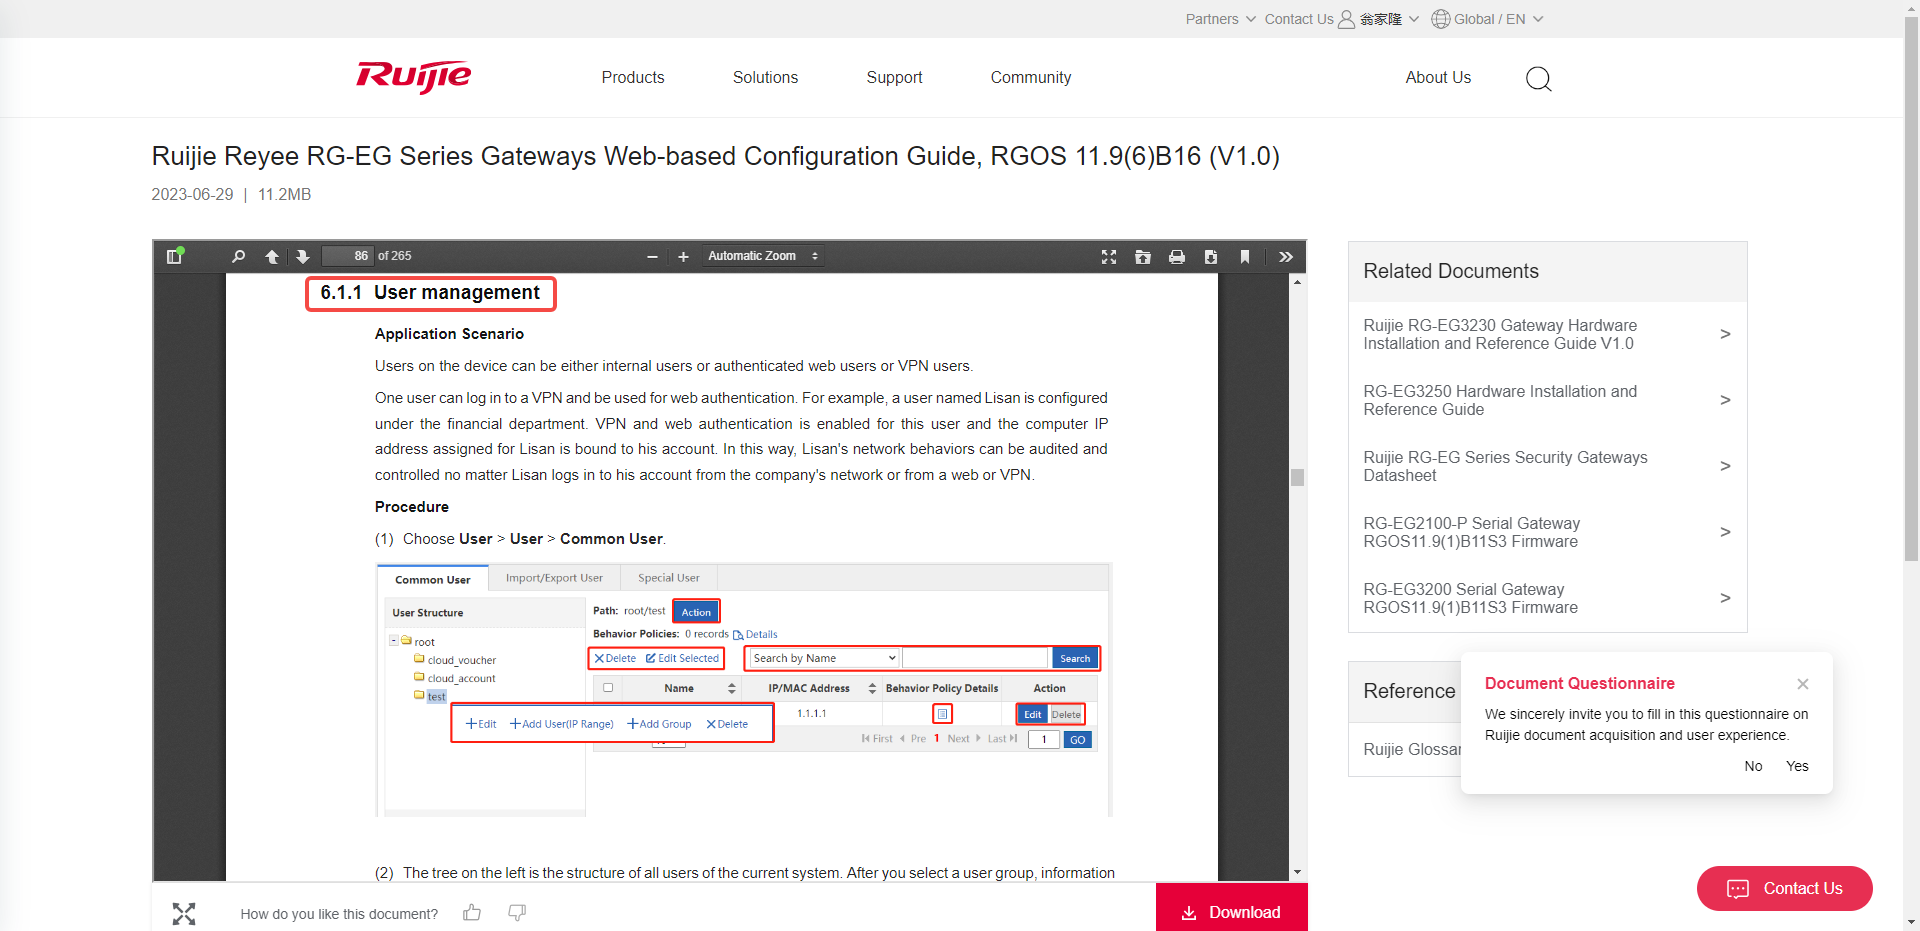Open the Support menu
The width and height of the screenshot is (1920, 931).
[894, 77]
